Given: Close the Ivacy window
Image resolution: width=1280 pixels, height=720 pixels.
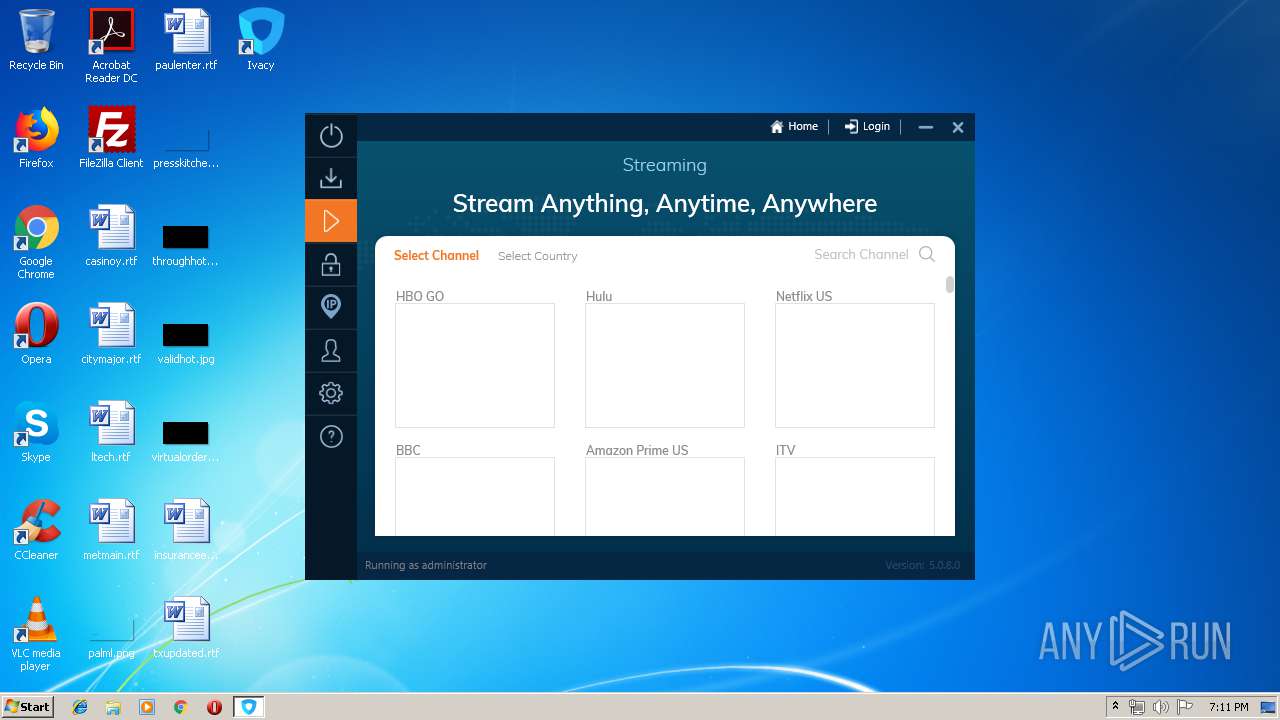Looking at the screenshot, I should tap(958, 127).
